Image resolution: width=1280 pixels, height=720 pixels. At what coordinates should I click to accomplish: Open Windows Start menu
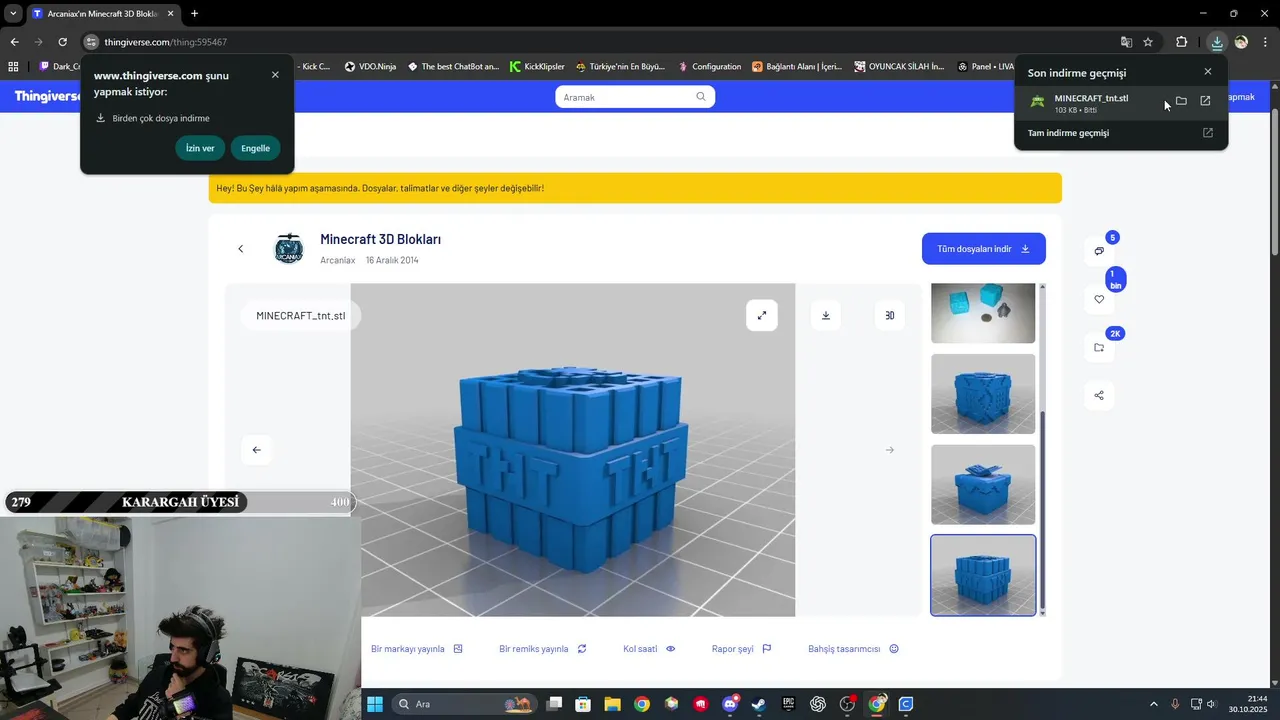[375, 704]
